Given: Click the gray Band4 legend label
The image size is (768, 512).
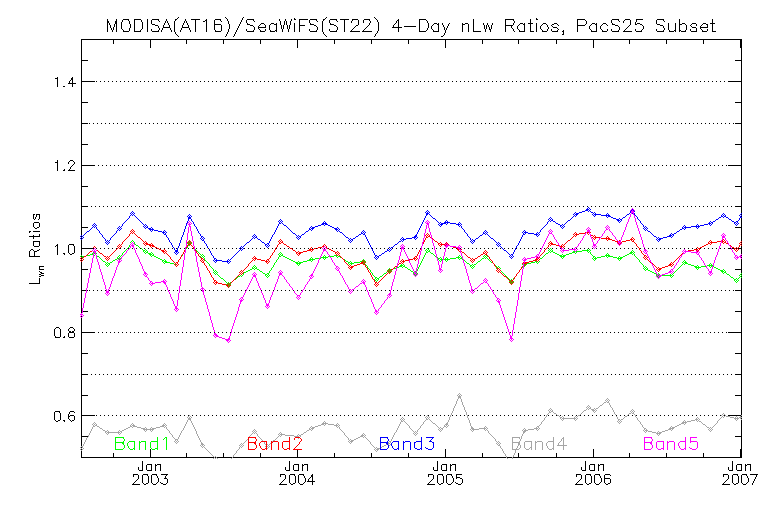Looking at the screenshot, I should tap(539, 444).
